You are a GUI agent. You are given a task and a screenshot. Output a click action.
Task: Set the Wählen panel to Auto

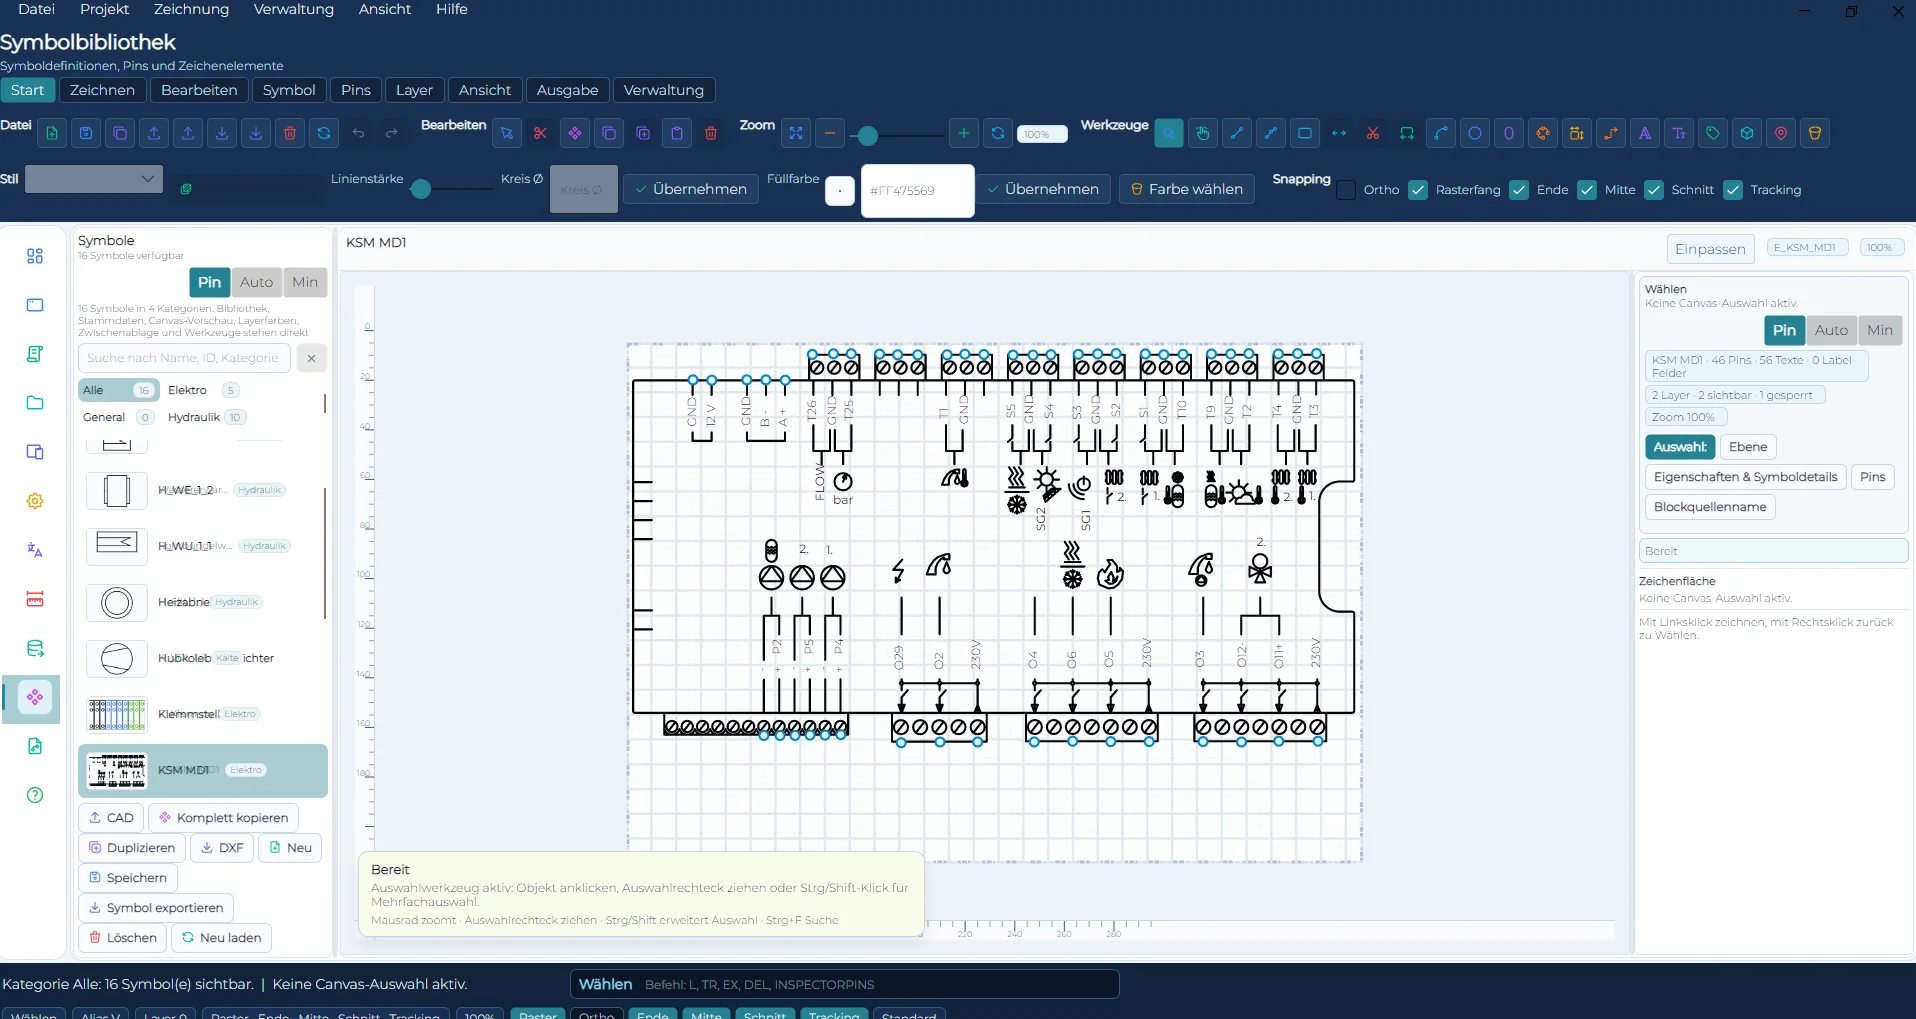click(x=1831, y=330)
